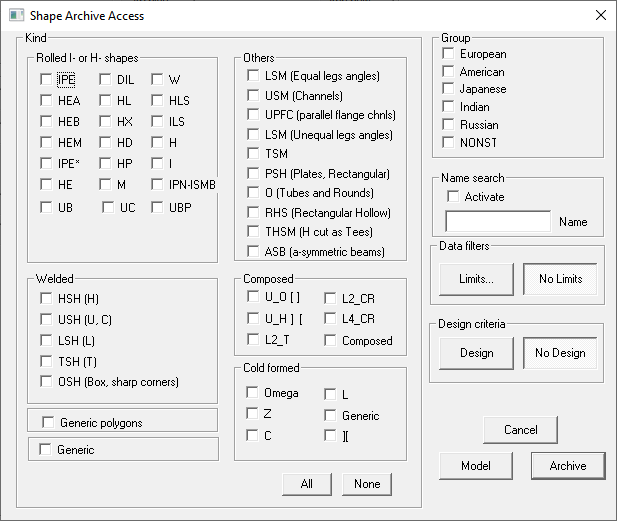Tick the HX checkbox
617x521 pixels.
(x=105, y=121)
